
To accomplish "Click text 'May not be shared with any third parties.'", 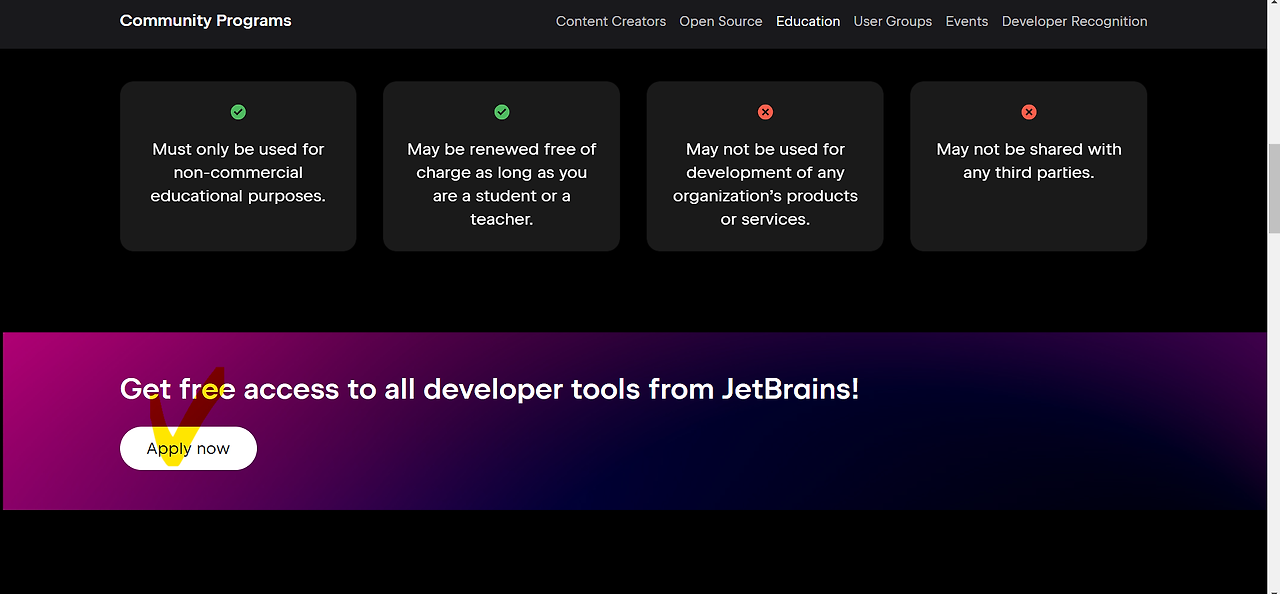I will tap(1029, 160).
